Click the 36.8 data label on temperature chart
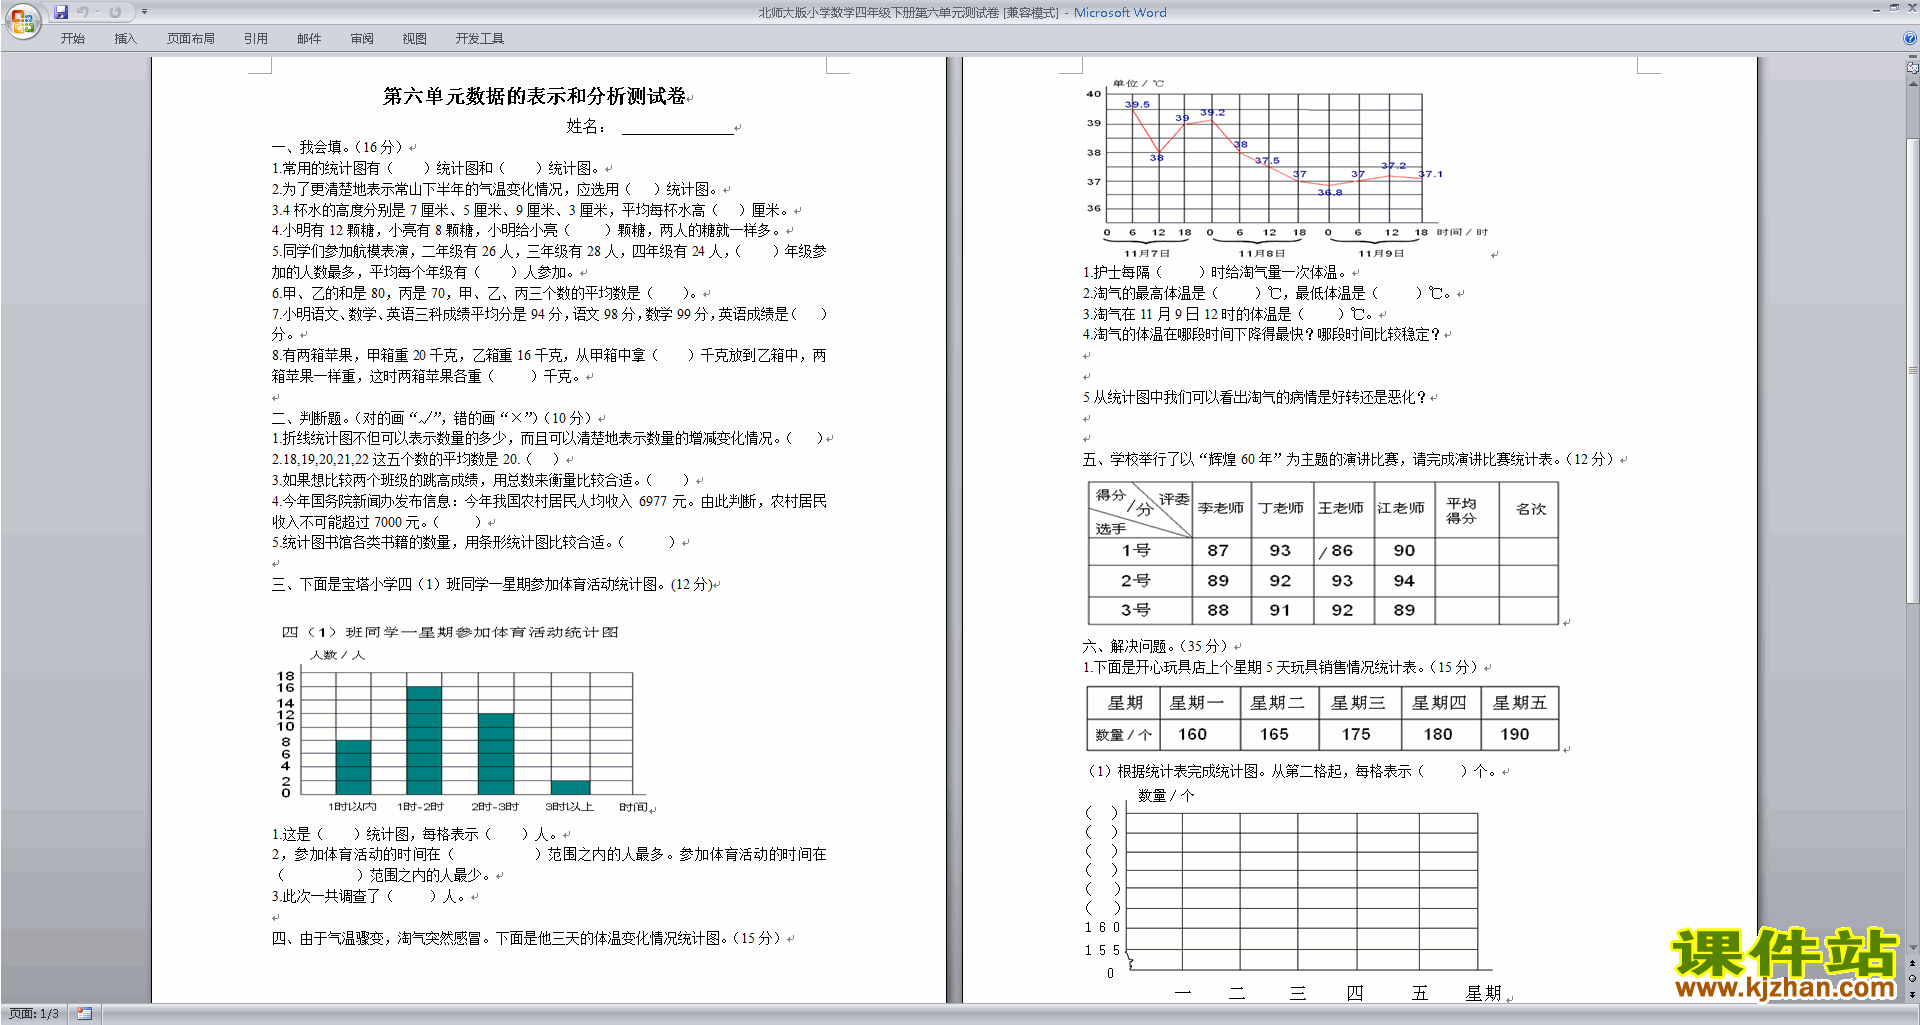The image size is (1920, 1025). pyautogui.click(x=1330, y=192)
